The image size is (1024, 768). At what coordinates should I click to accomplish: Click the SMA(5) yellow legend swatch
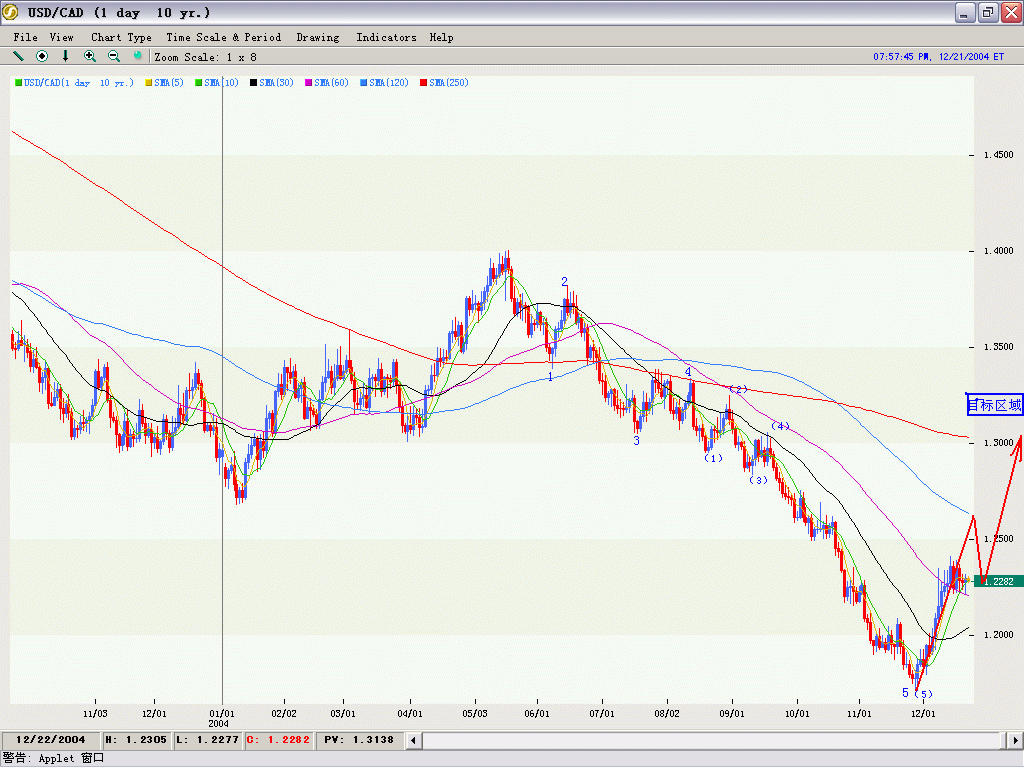click(149, 83)
